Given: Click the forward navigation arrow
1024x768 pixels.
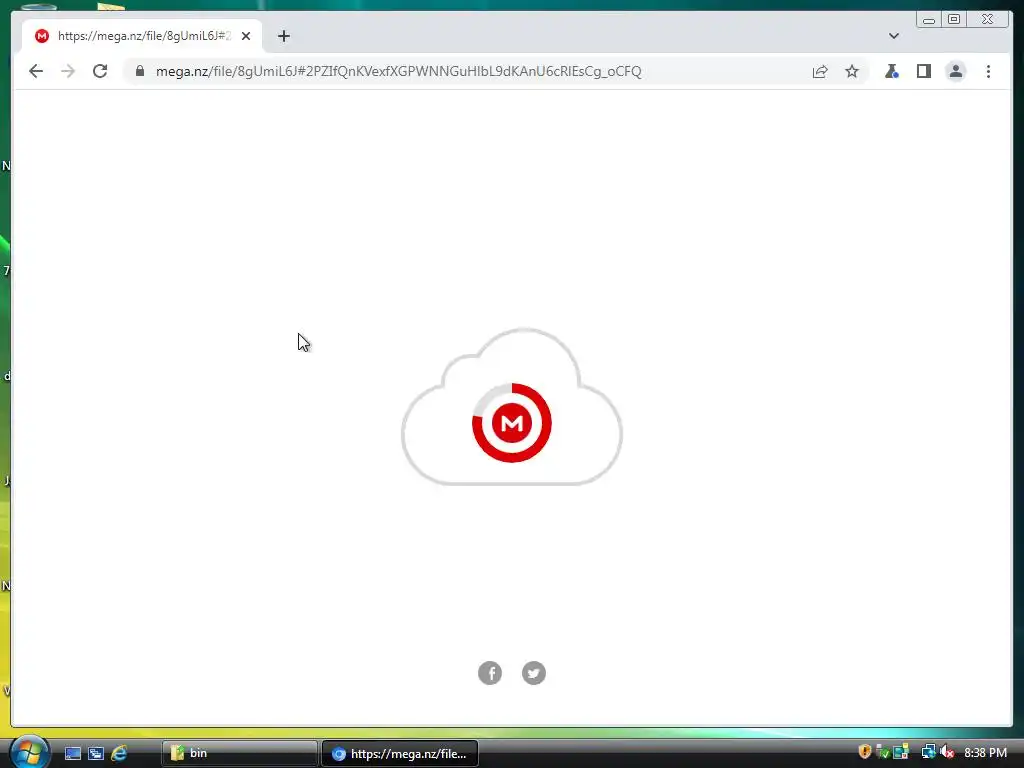Looking at the screenshot, I should [68, 71].
